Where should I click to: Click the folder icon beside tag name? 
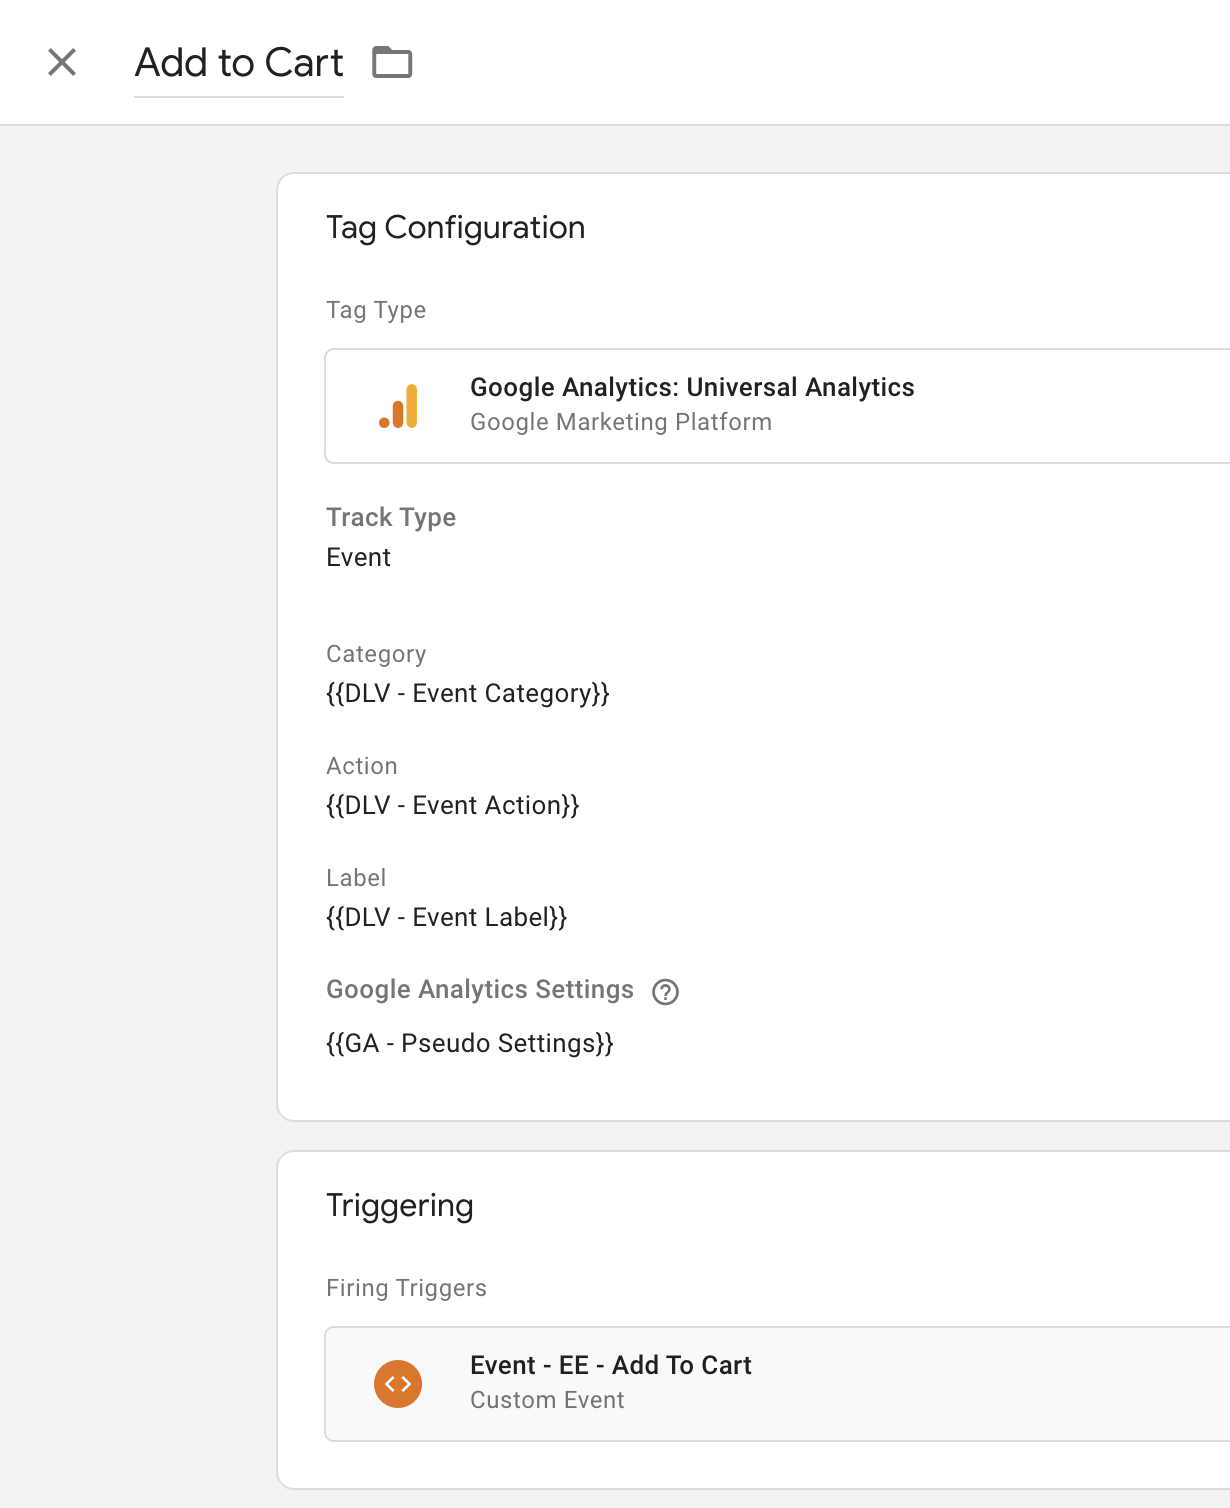pos(392,62)
